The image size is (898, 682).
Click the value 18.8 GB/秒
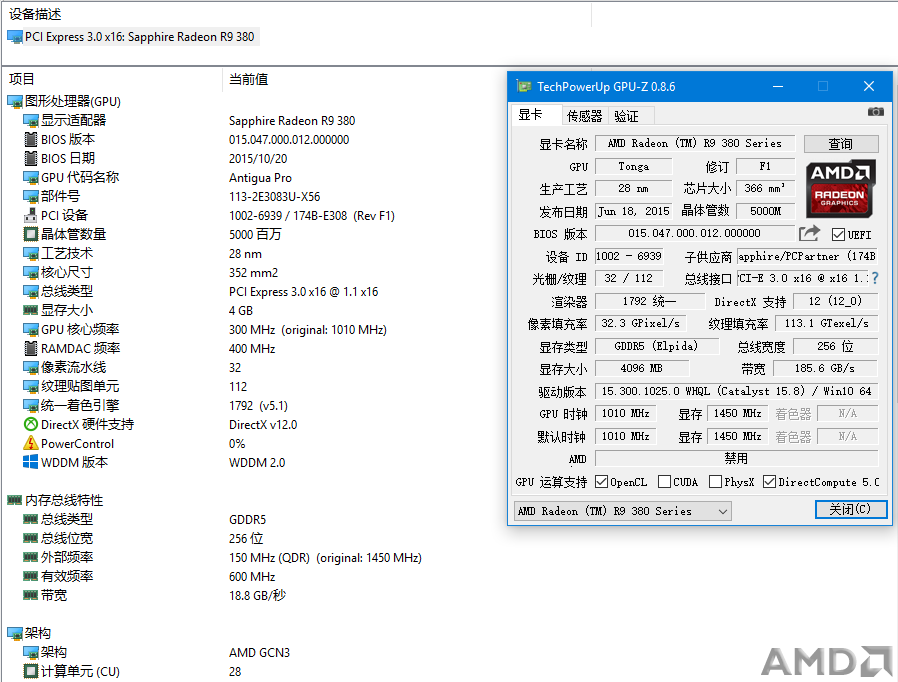pos(257,596)
